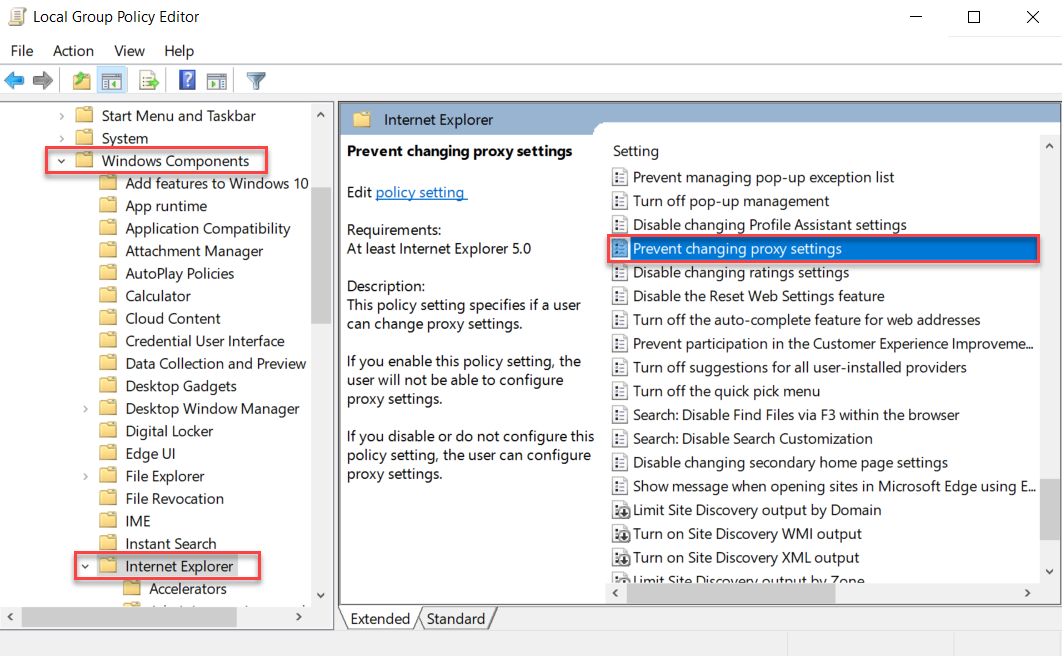Toggle the action pane icon

click(x=217, y=80)
